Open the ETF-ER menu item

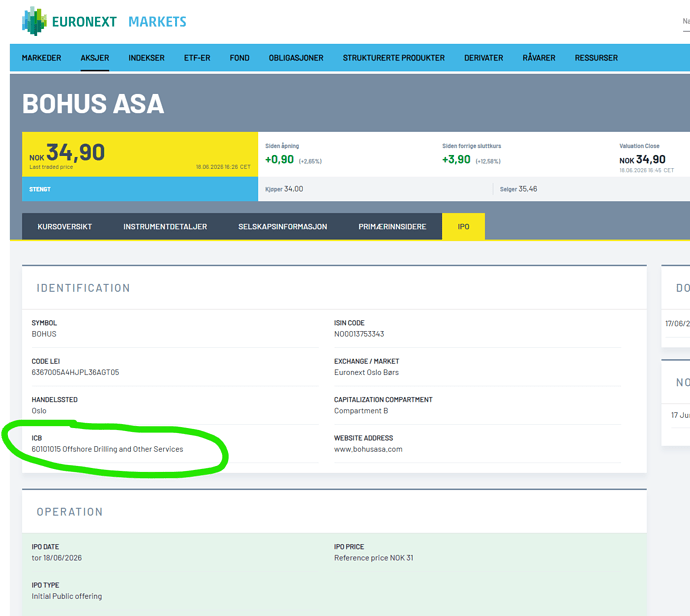click(197, 58)
